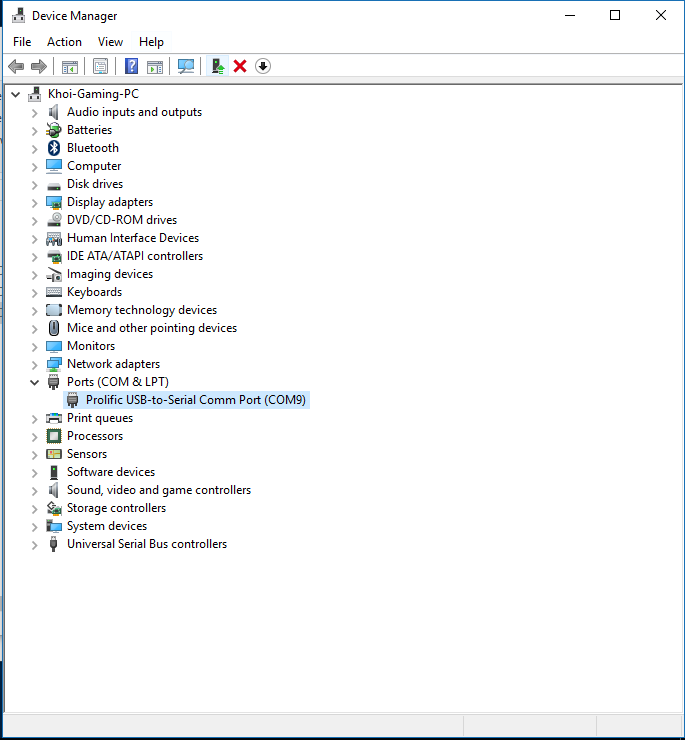
Task: Expand the Software devices chevron
Action: point(34,473)
